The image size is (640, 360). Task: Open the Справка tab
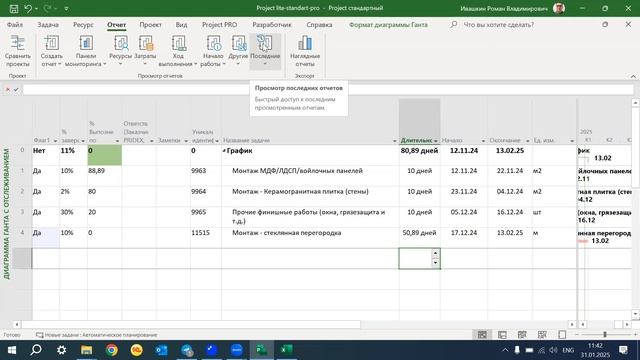pos(319,25)
